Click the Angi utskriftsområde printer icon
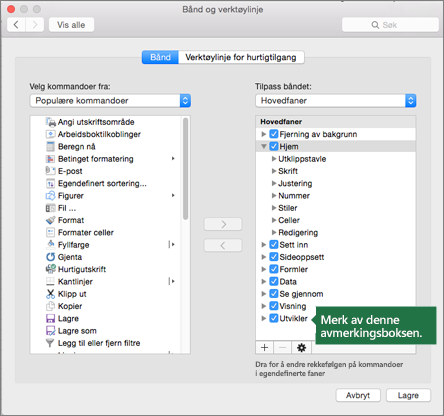 pyautogui.click(x=50, y=122)
